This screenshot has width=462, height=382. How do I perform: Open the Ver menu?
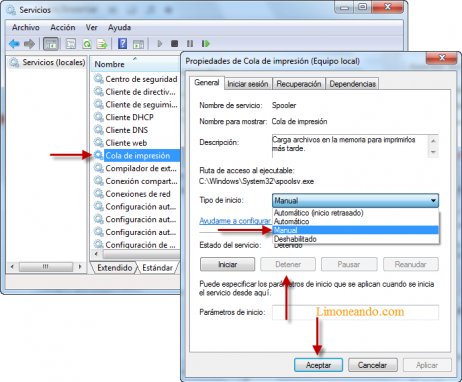point(91,27)
